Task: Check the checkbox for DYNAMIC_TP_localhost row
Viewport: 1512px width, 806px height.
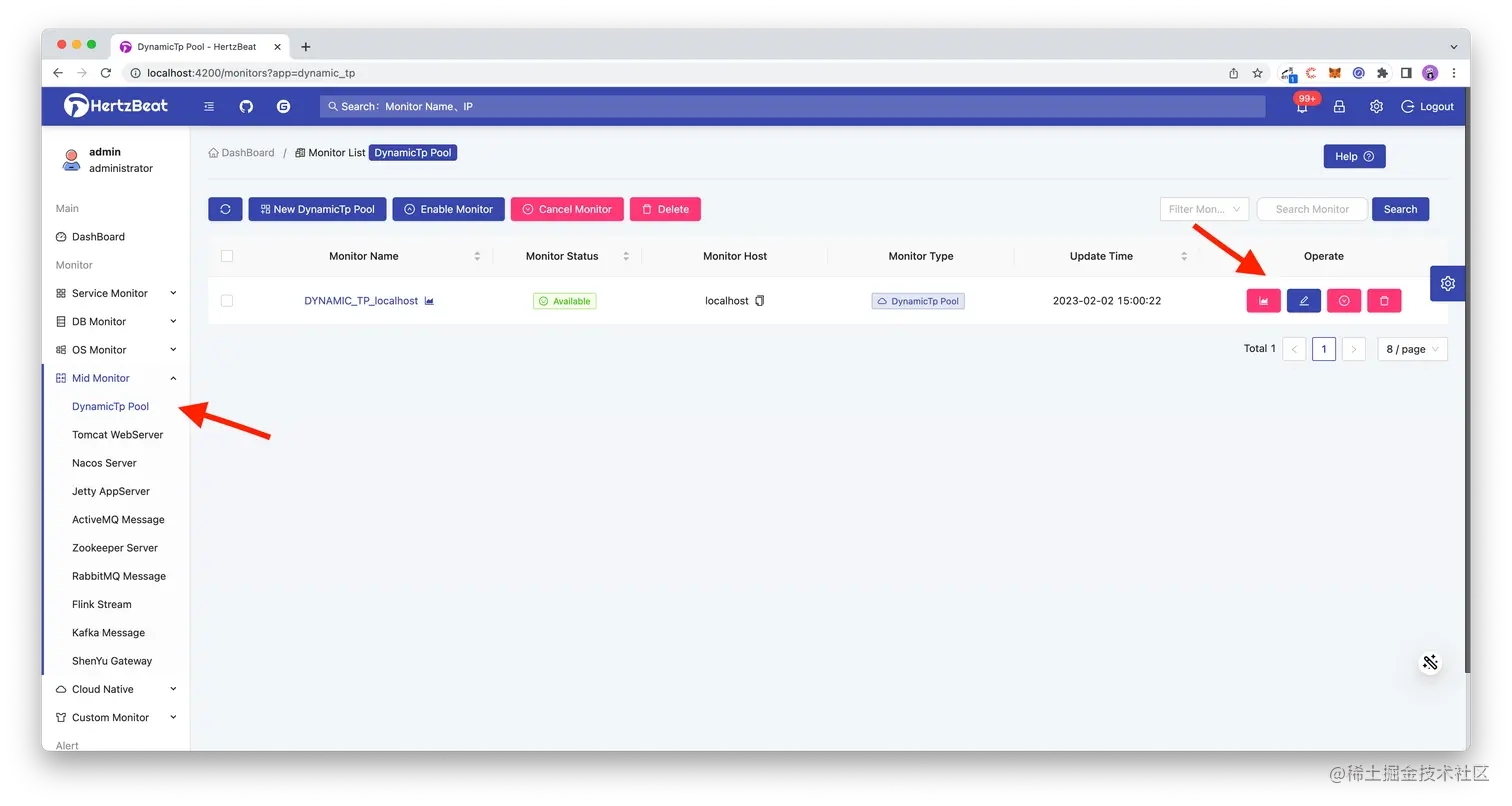Action: [x=227, y=300]
